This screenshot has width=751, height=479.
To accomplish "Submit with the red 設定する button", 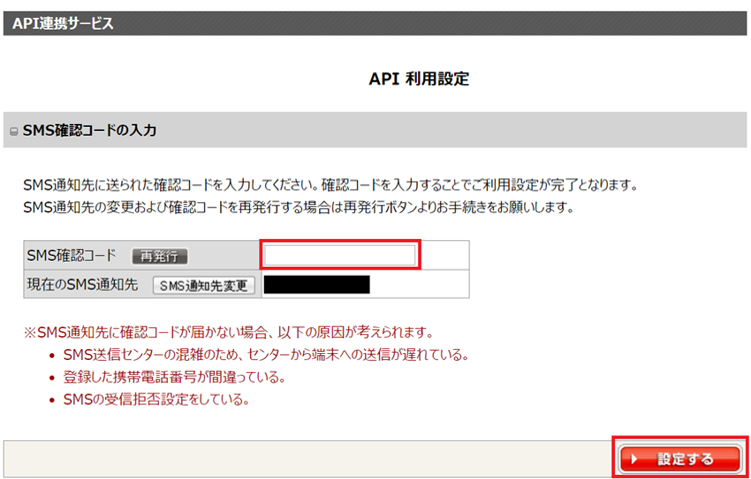I will click(x=680, y=459).
